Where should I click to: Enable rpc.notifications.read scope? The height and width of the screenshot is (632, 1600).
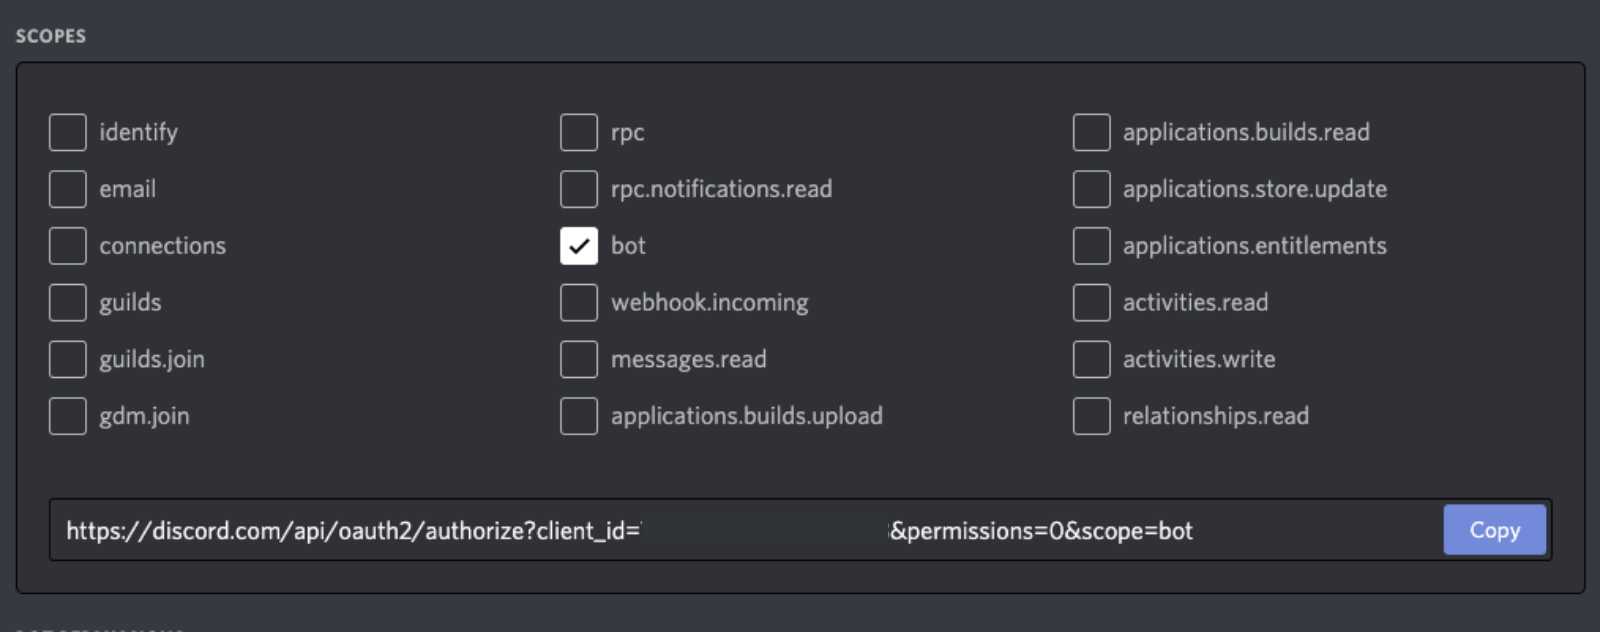tap(579, 189)
